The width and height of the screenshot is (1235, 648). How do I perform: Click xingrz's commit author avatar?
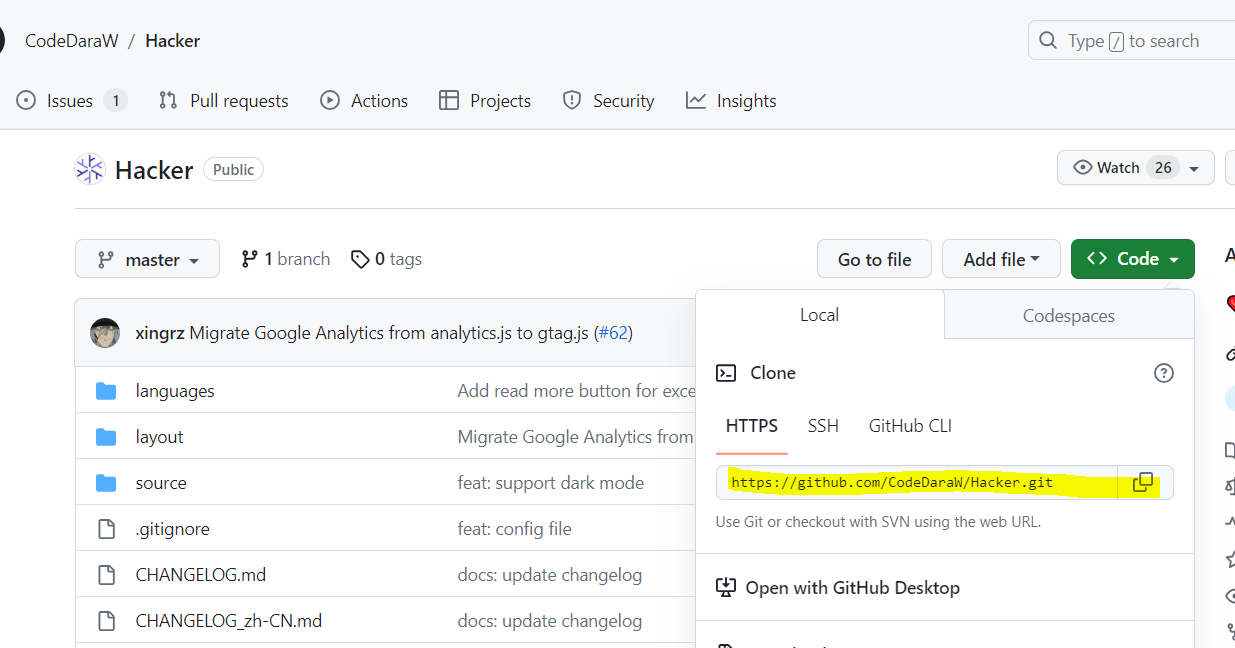(x=105, y=333)
